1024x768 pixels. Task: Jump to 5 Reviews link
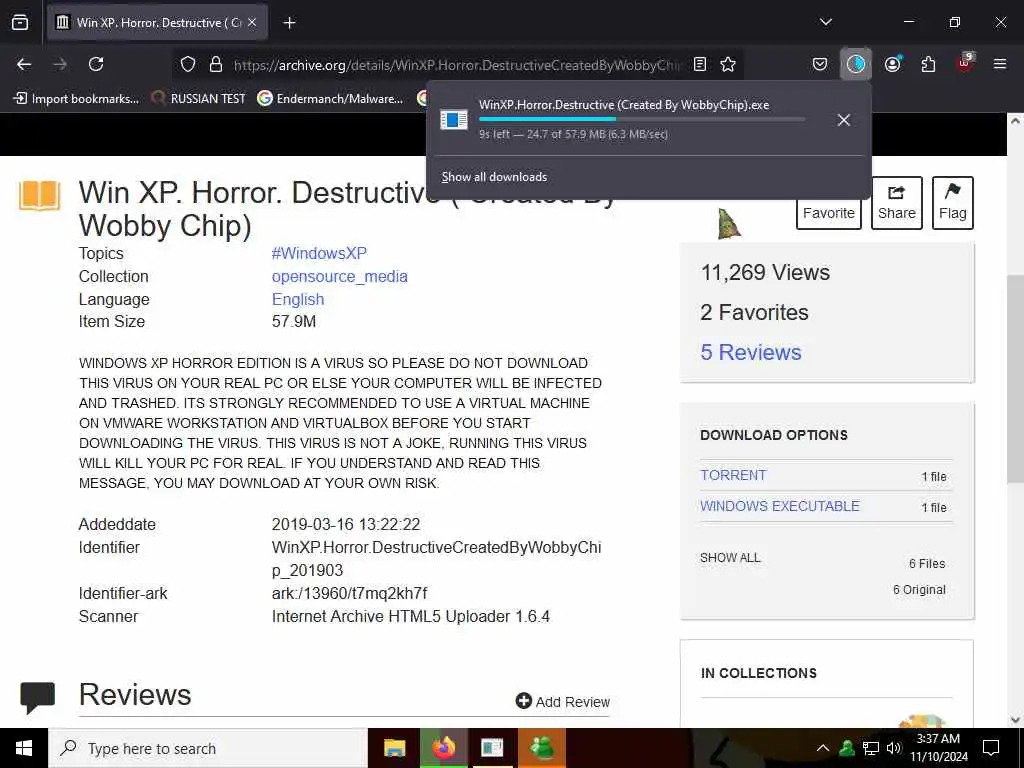[x=751, y=352]
